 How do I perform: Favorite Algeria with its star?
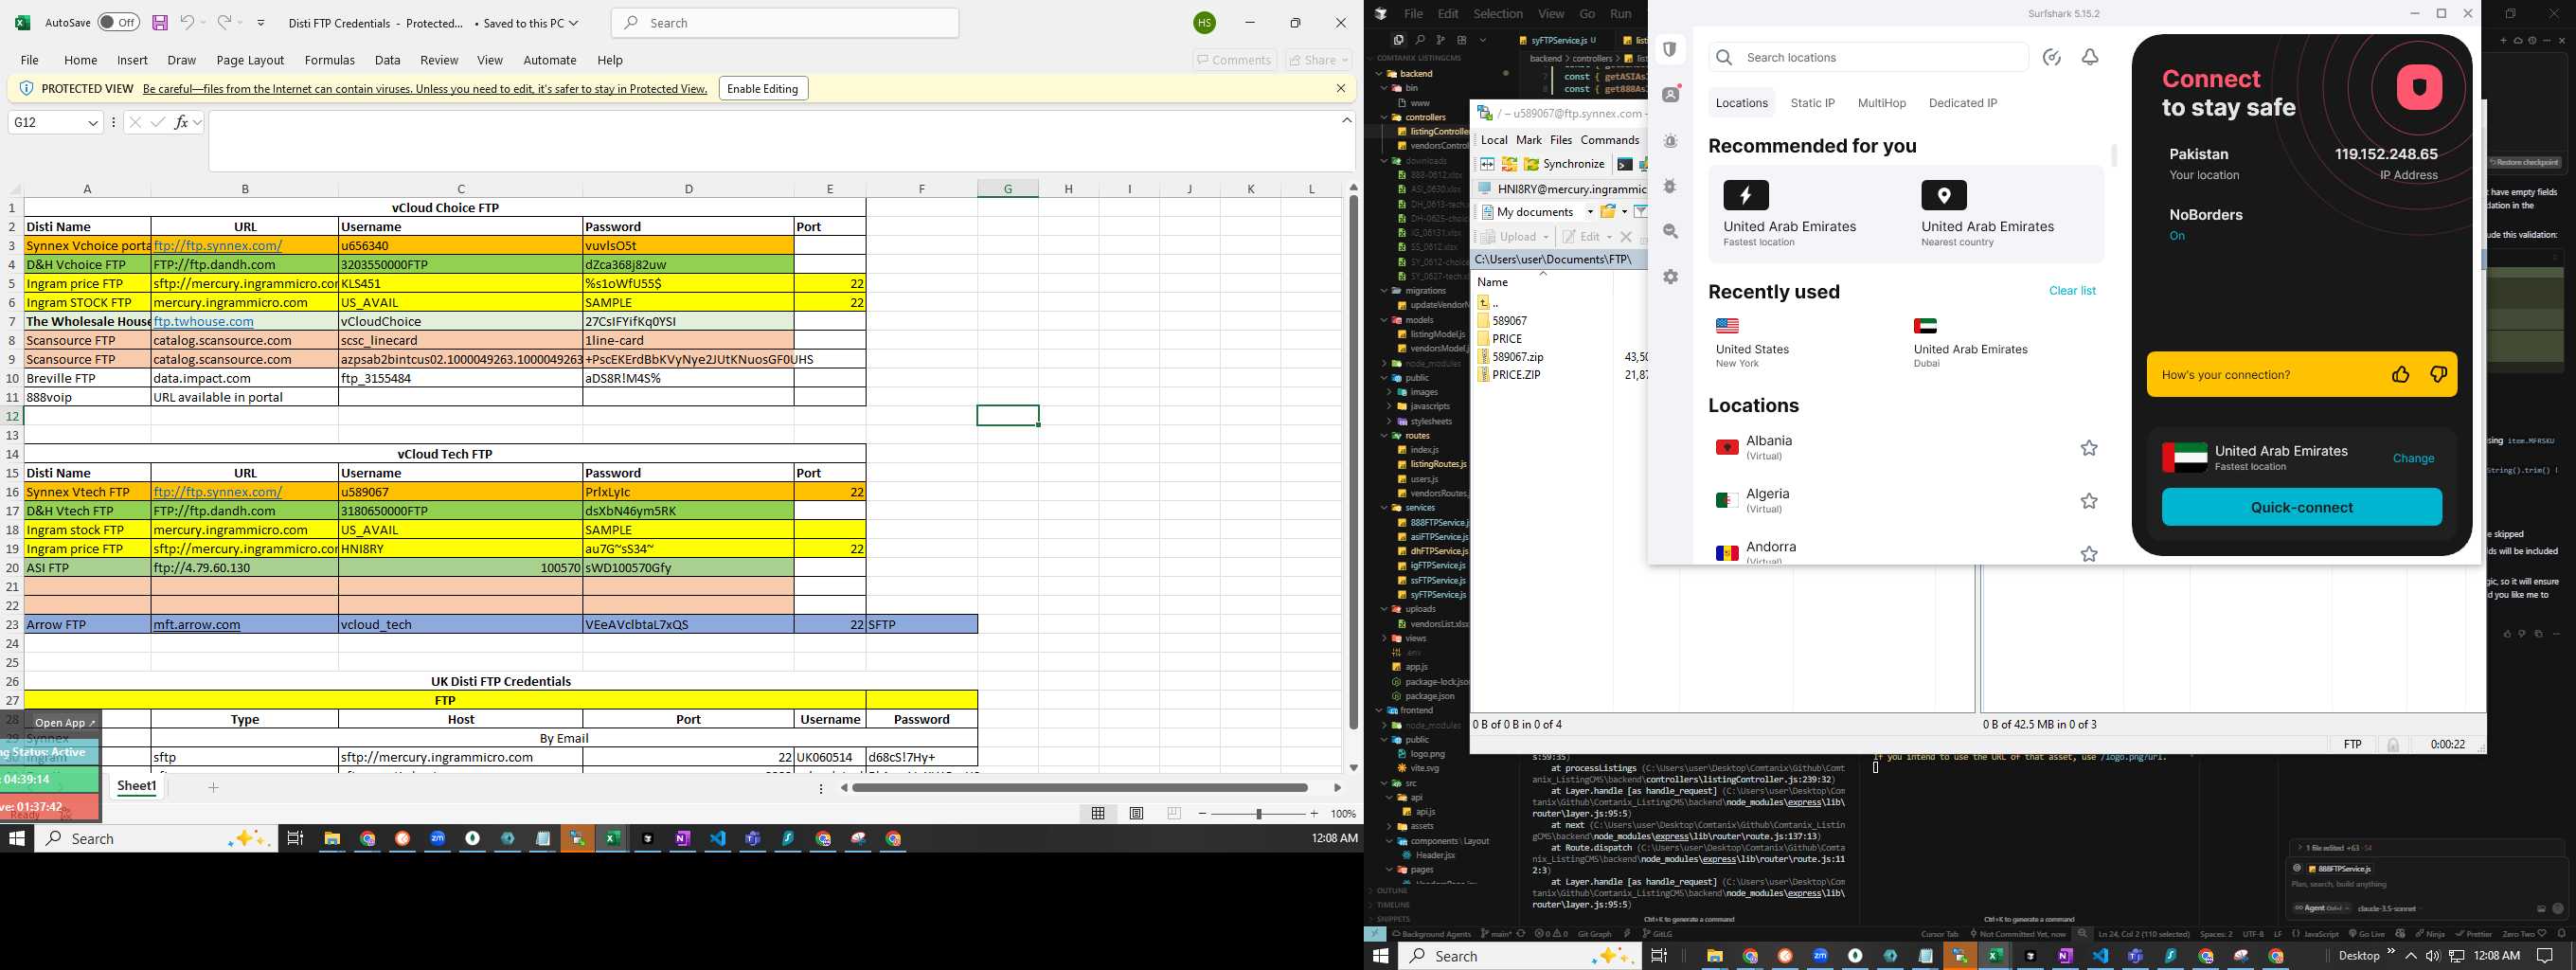click(x=2089, y=501)
